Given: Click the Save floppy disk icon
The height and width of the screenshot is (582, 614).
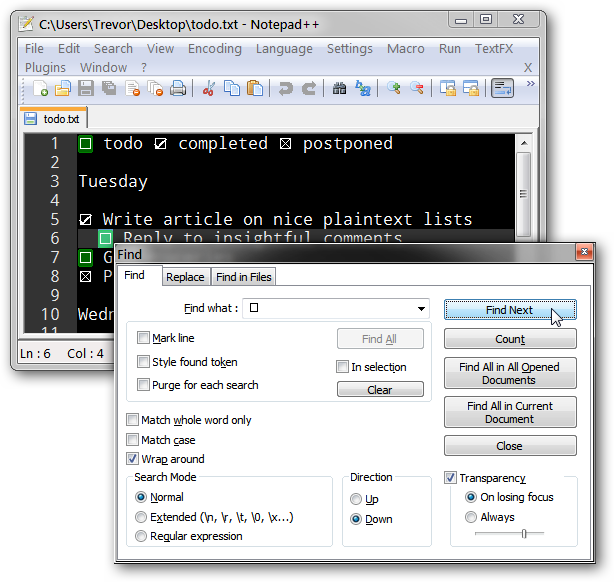Looking at the screenshot, I should pos(86,88).
